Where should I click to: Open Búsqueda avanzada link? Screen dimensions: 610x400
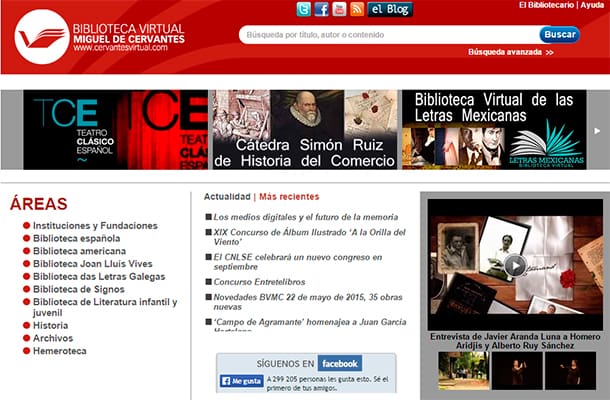511,52
